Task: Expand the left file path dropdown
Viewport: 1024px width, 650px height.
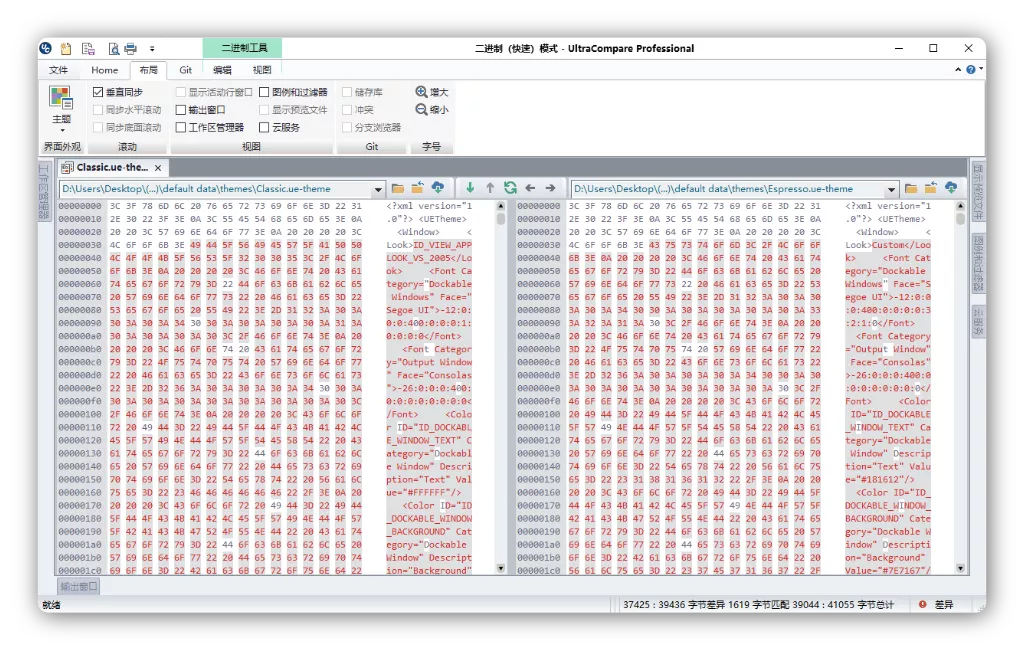Action: click(378, 189)
